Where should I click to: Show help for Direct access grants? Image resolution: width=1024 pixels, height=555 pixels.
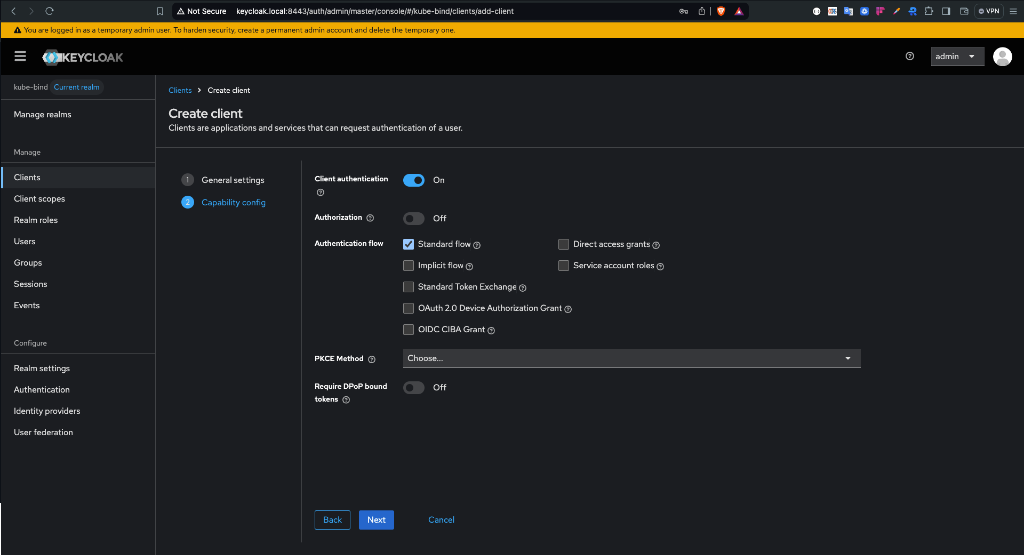[x=656, y=246]
